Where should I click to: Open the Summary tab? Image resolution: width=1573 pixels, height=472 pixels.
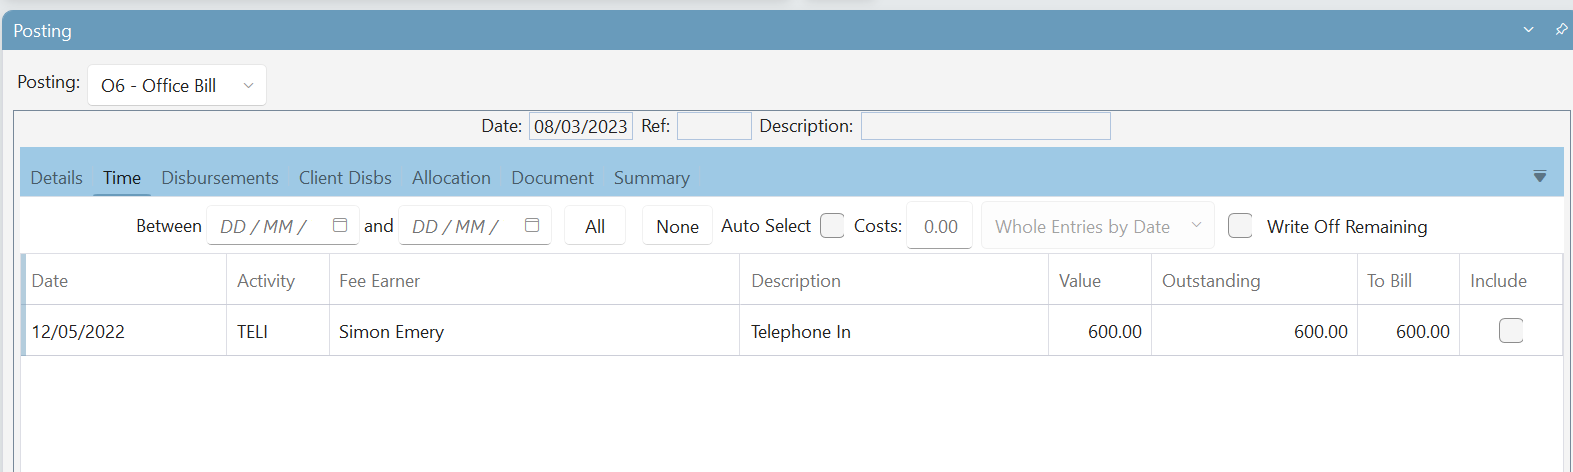coord(652,178)
